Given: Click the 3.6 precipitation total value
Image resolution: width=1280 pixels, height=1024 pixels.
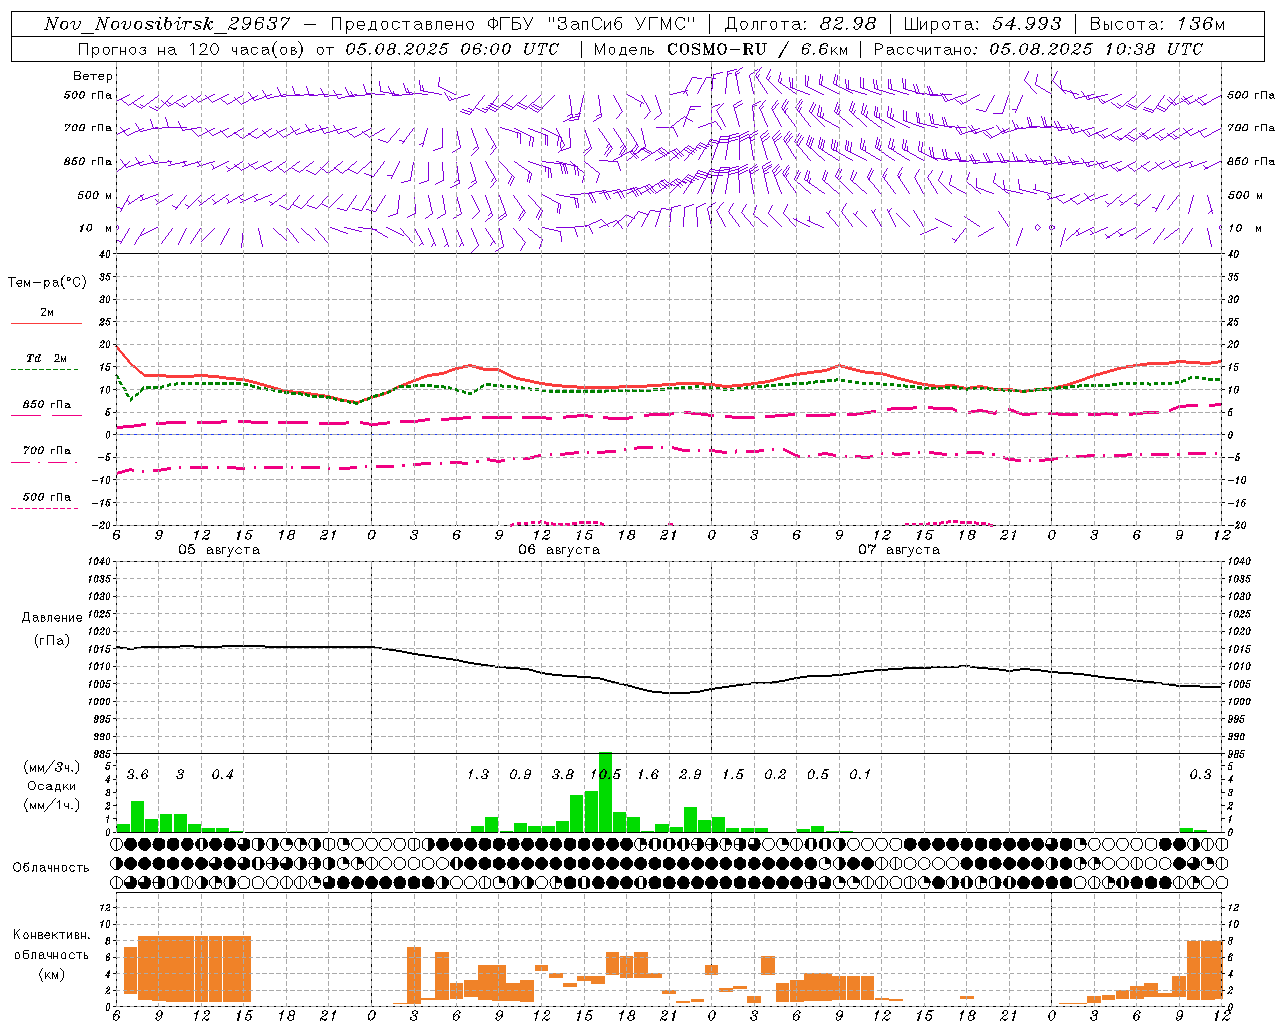Looking at the screenshot, I should [x=137, y=775].
